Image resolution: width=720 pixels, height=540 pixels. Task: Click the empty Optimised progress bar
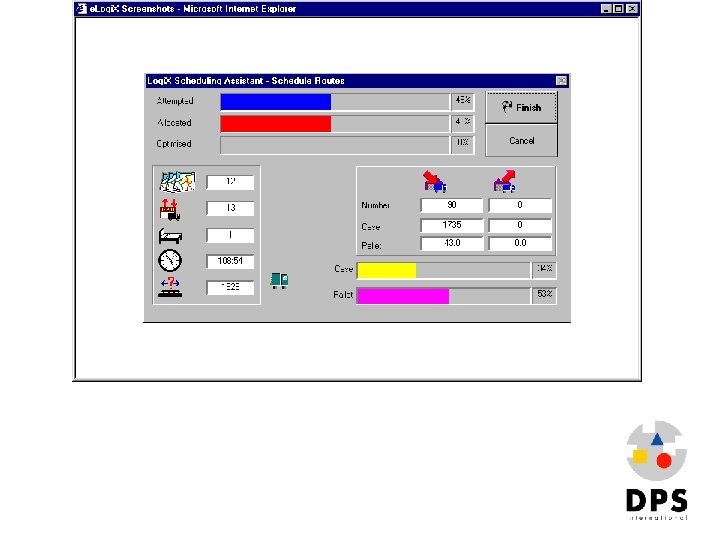(335, 145)
